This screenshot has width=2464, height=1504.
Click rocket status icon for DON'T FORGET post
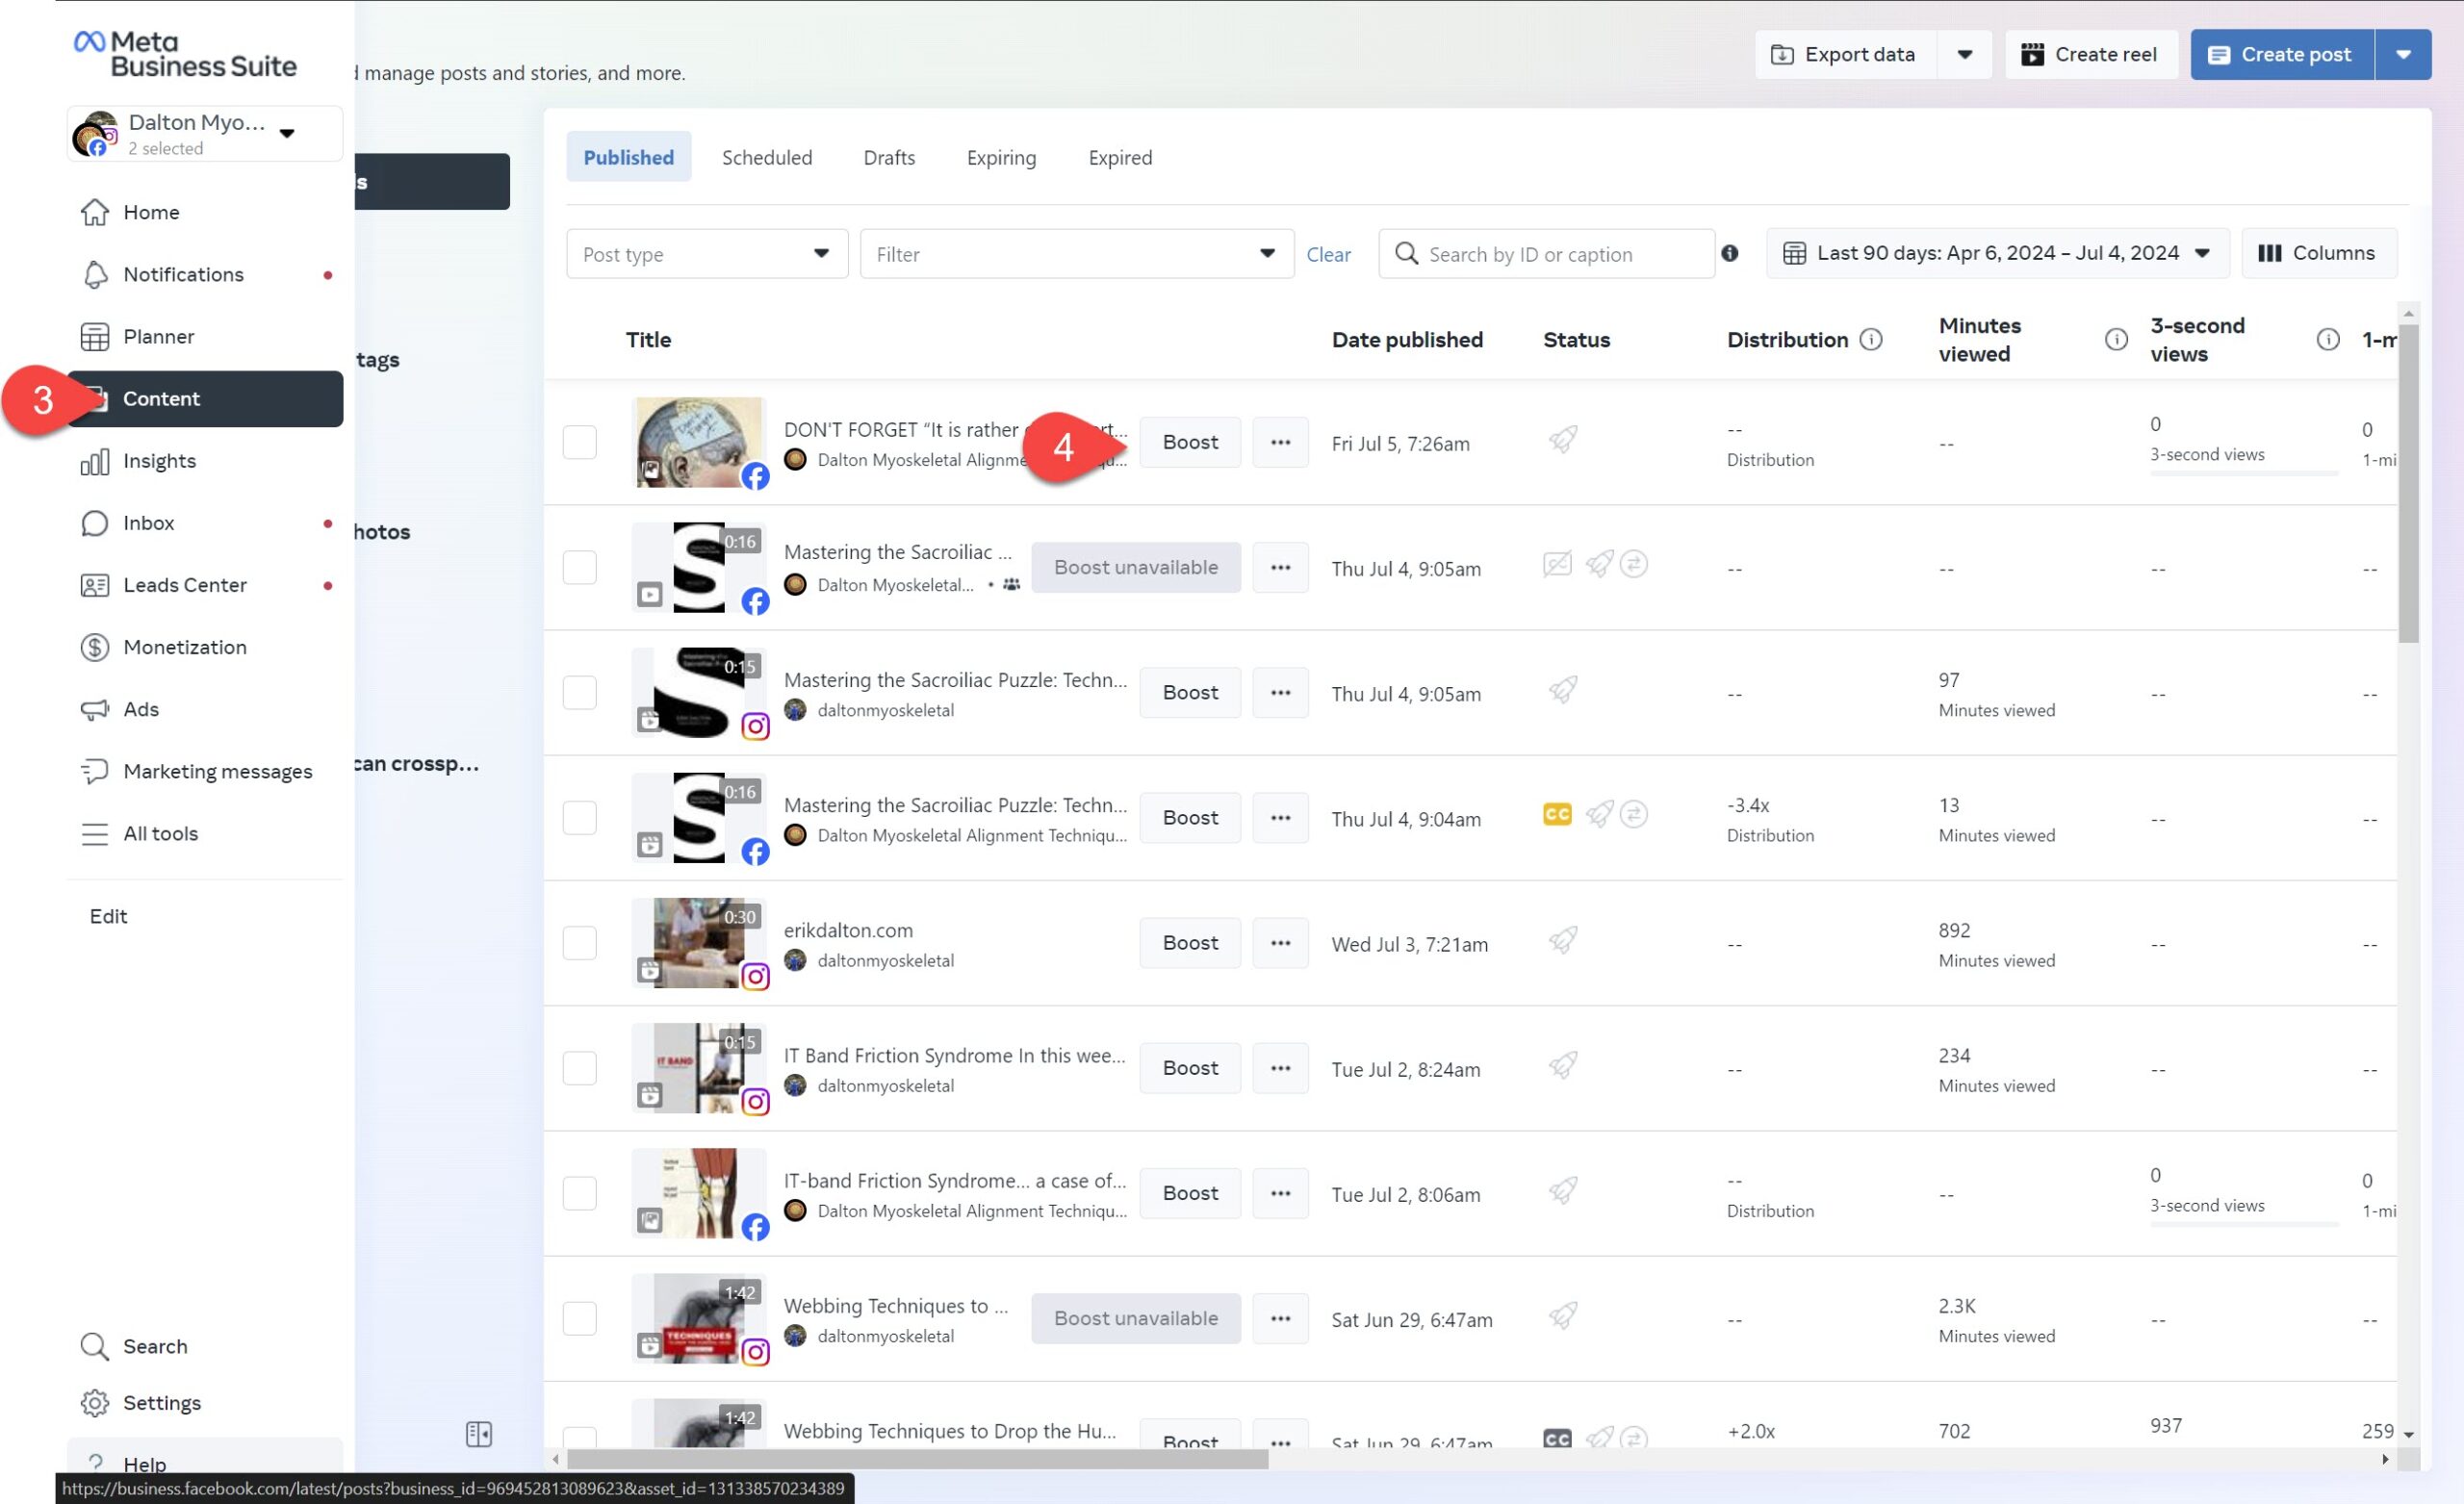coord(1563,438)
